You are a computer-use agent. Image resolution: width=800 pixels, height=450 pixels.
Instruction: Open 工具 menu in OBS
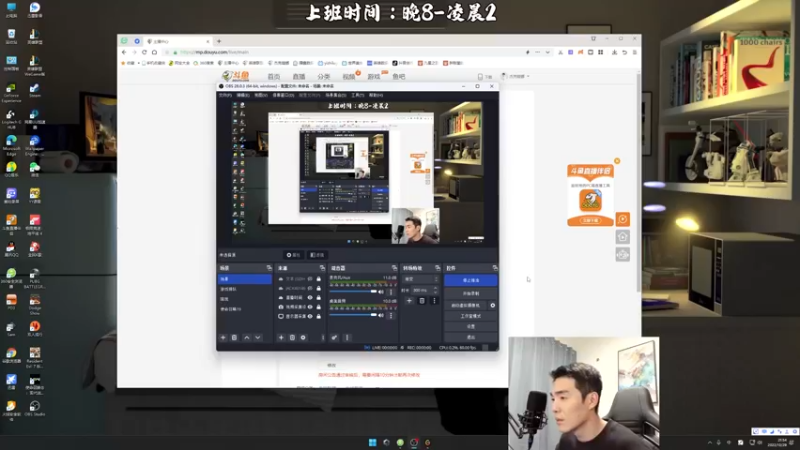pos(358,95)
